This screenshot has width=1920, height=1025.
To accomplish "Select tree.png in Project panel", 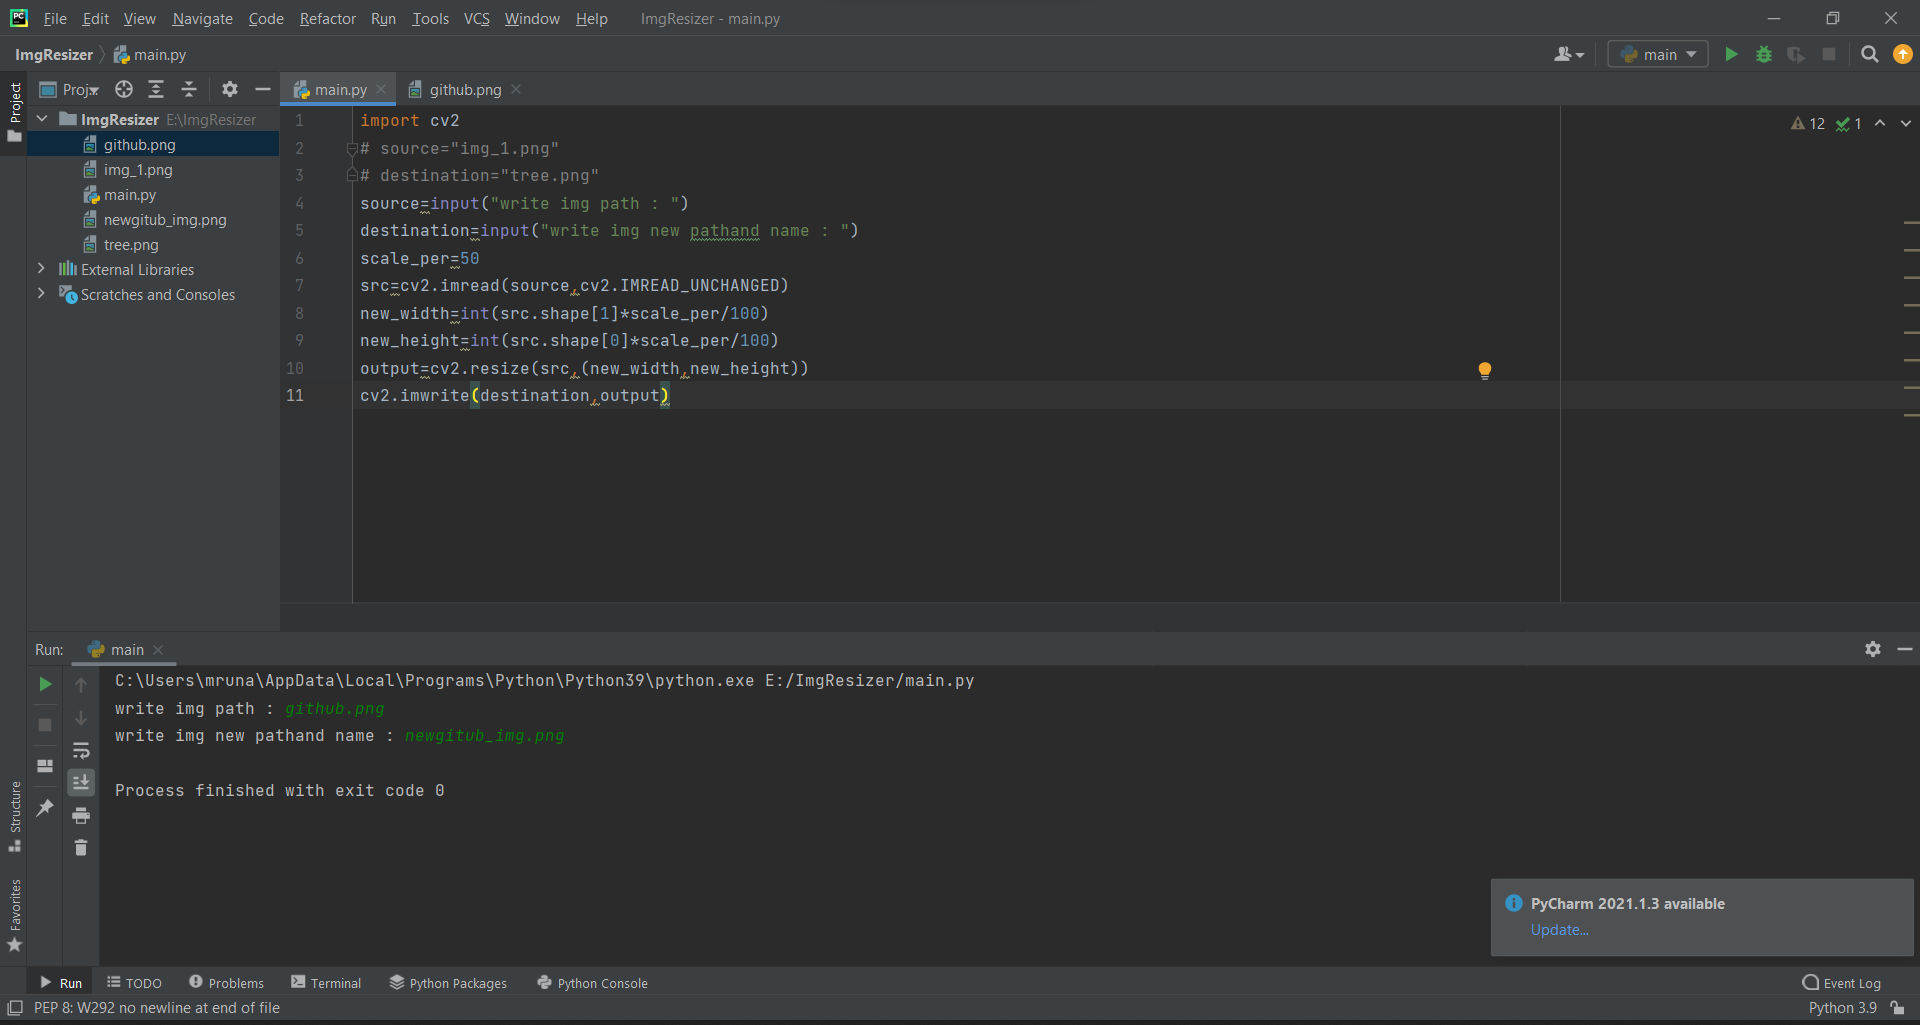I will tap(131, 244).
